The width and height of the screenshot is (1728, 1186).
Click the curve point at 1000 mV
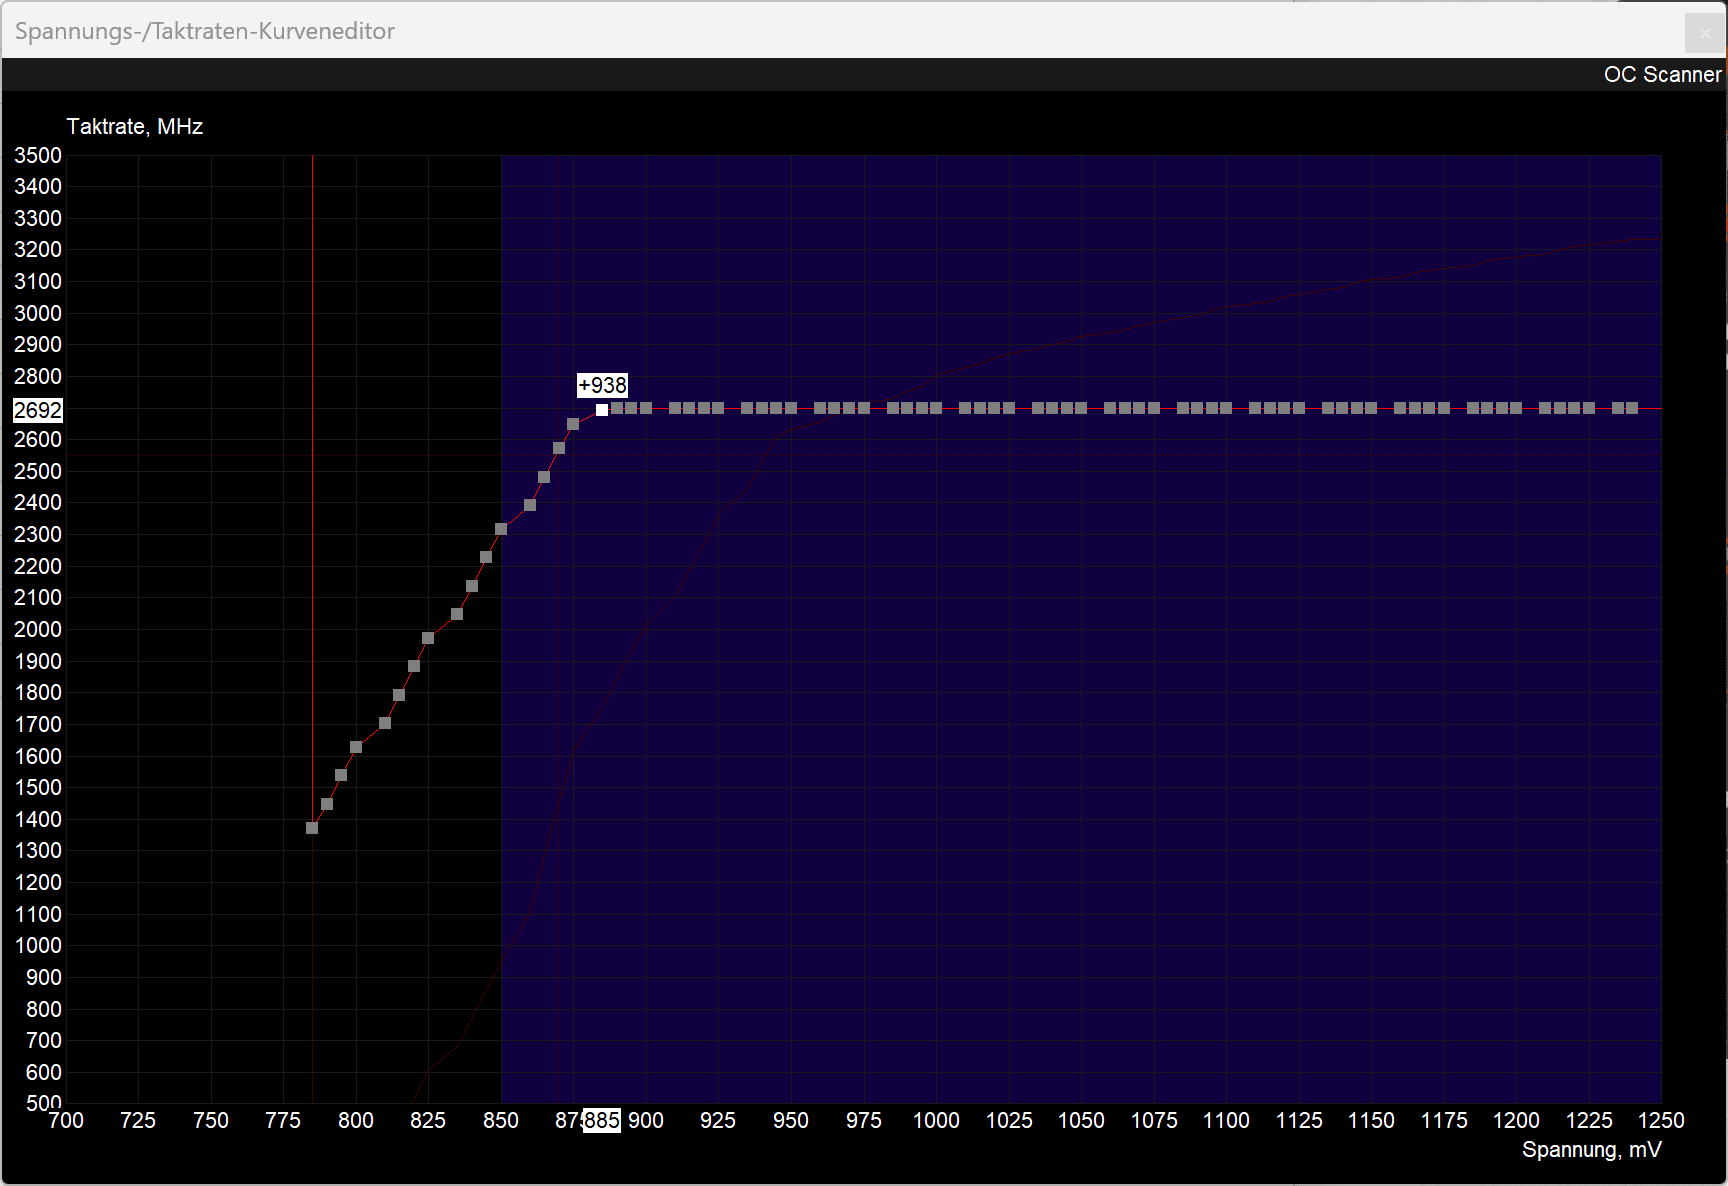[936, 408]
